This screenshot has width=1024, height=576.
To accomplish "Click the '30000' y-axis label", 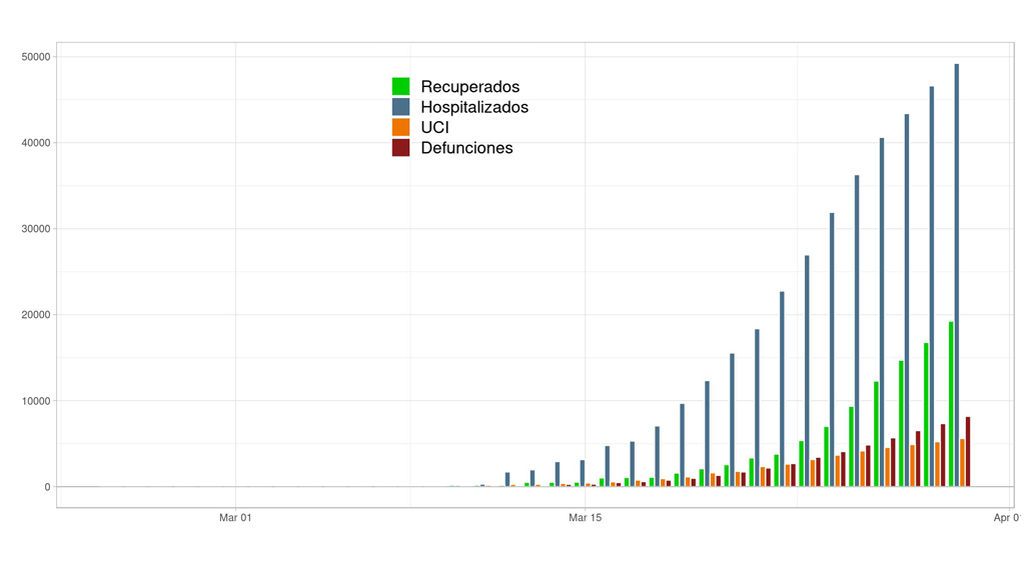I will (36, 229).
